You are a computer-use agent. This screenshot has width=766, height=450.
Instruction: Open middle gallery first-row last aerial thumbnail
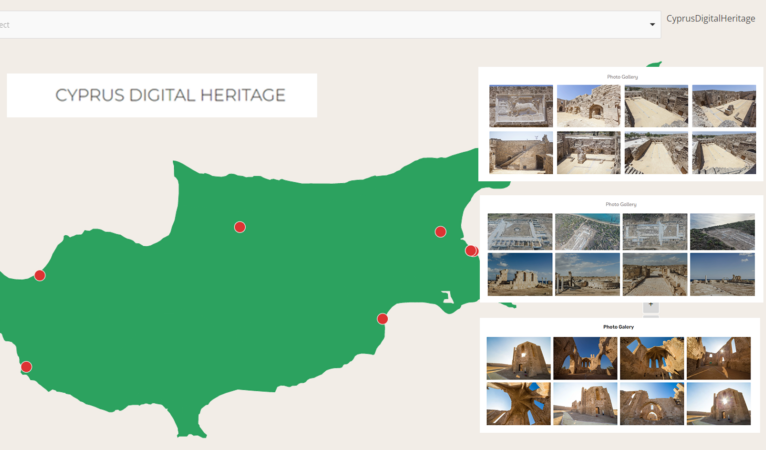[x=723, y=232]
